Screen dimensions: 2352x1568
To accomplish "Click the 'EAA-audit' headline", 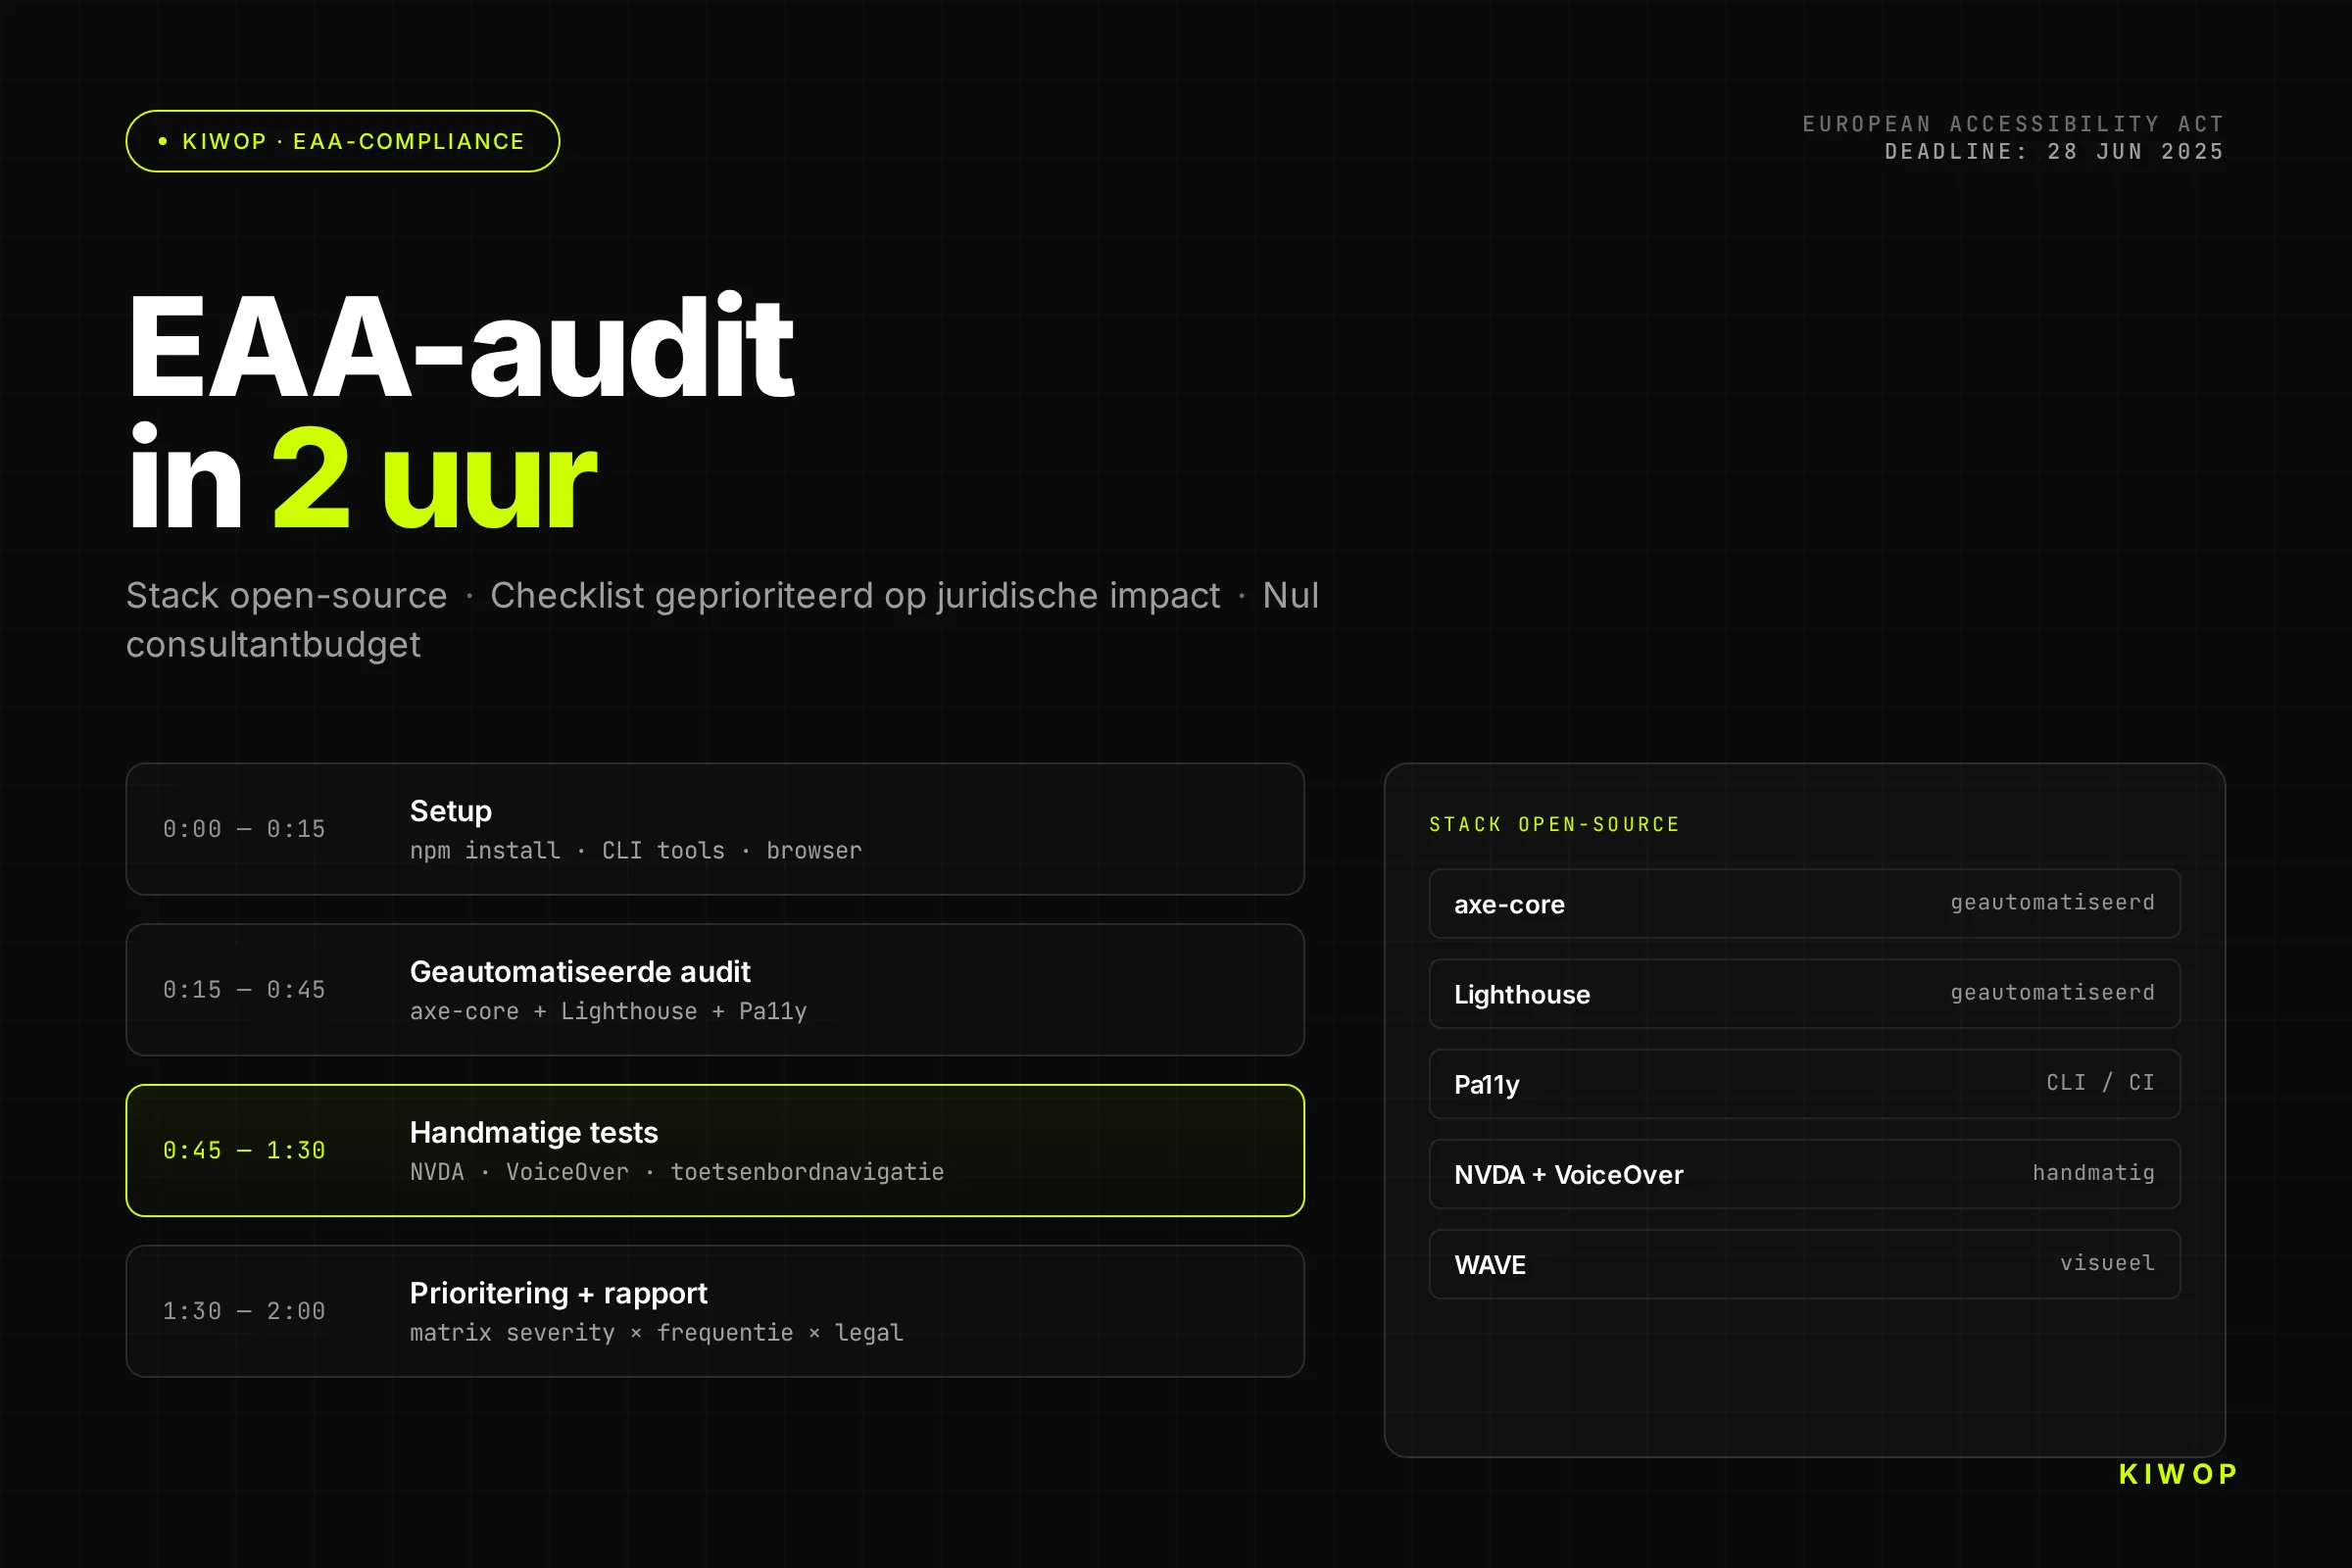I will 461,347.
